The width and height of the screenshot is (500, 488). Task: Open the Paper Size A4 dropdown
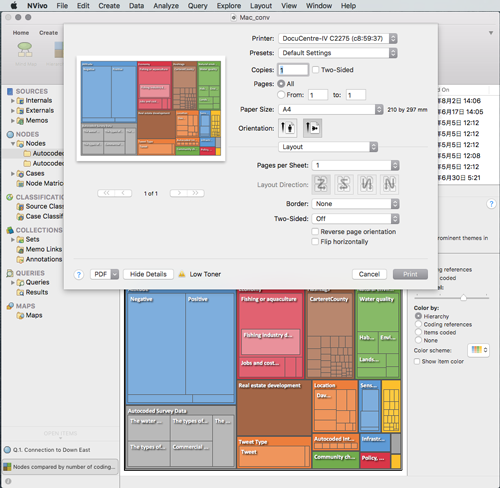tap(331, 109)
